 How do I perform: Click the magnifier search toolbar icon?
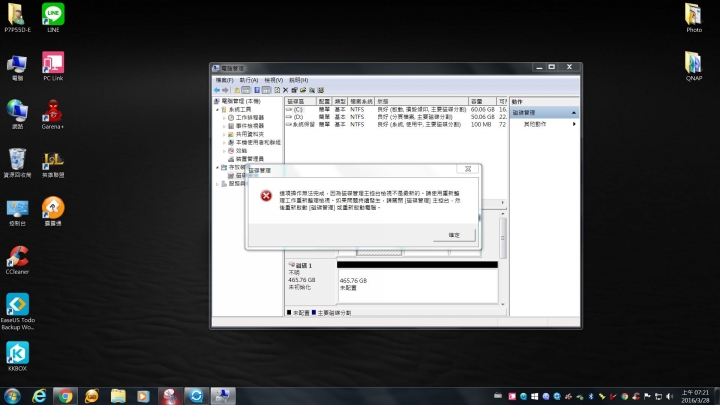pyautogui.click(x=312, y=90)
